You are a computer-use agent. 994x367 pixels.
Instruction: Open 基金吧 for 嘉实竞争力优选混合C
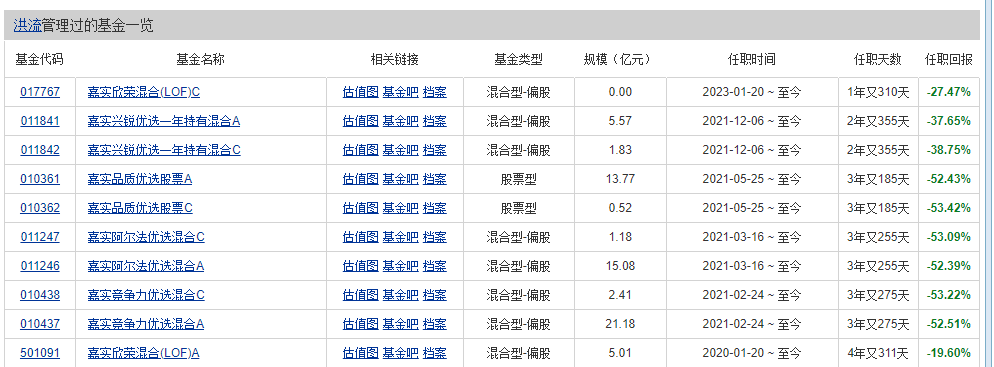tap(401, 295)
